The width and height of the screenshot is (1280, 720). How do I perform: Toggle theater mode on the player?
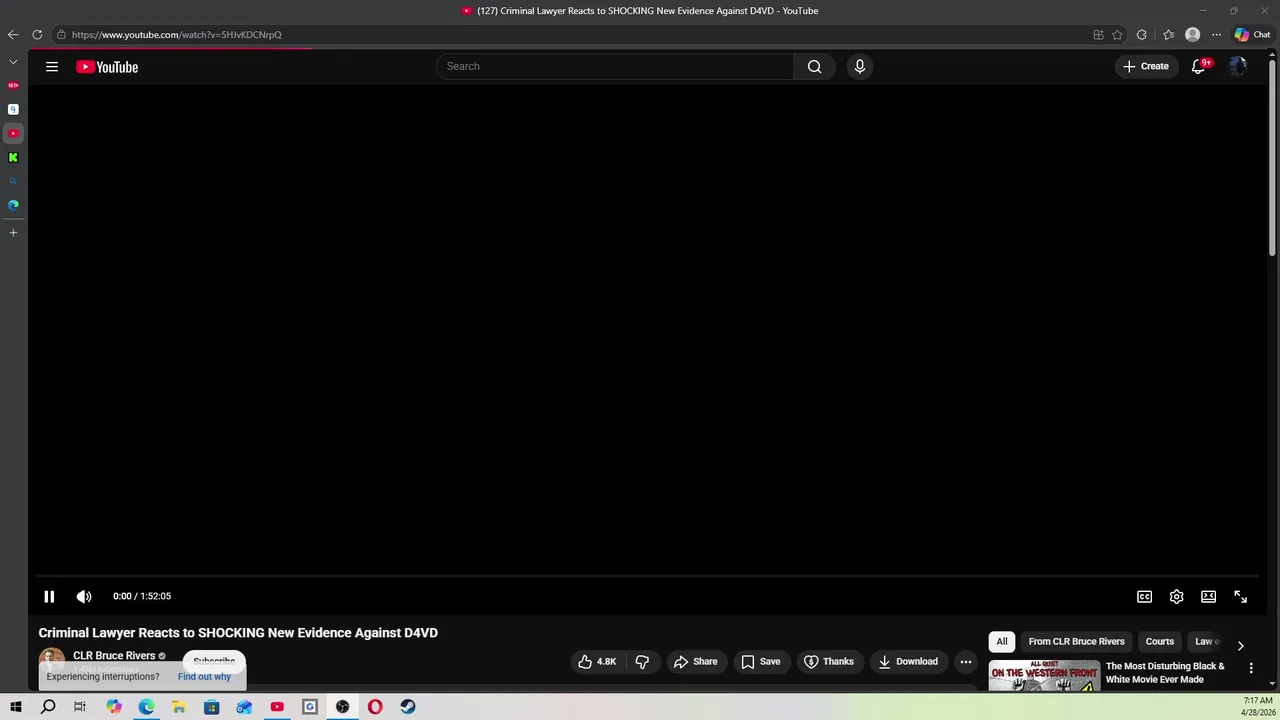(1208, 596)
